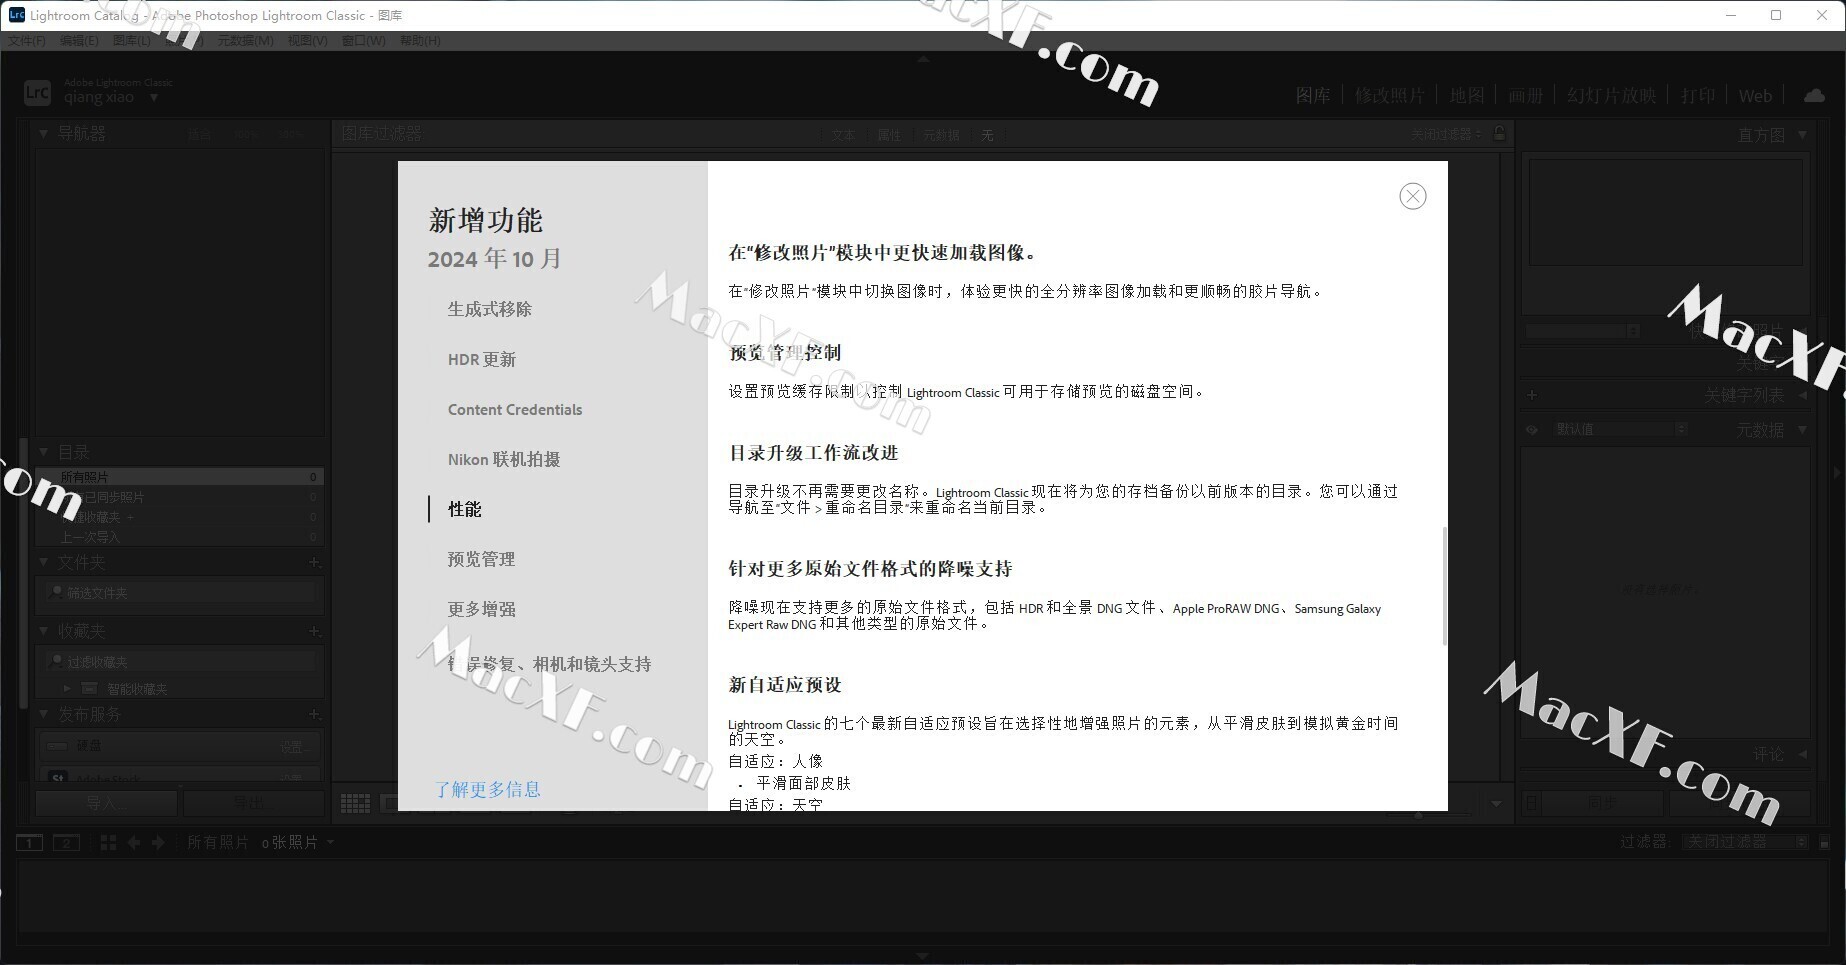Open the 生成式移除 section
The image size is (1846, 965).
pyautogui.click(x=489, y=309)
